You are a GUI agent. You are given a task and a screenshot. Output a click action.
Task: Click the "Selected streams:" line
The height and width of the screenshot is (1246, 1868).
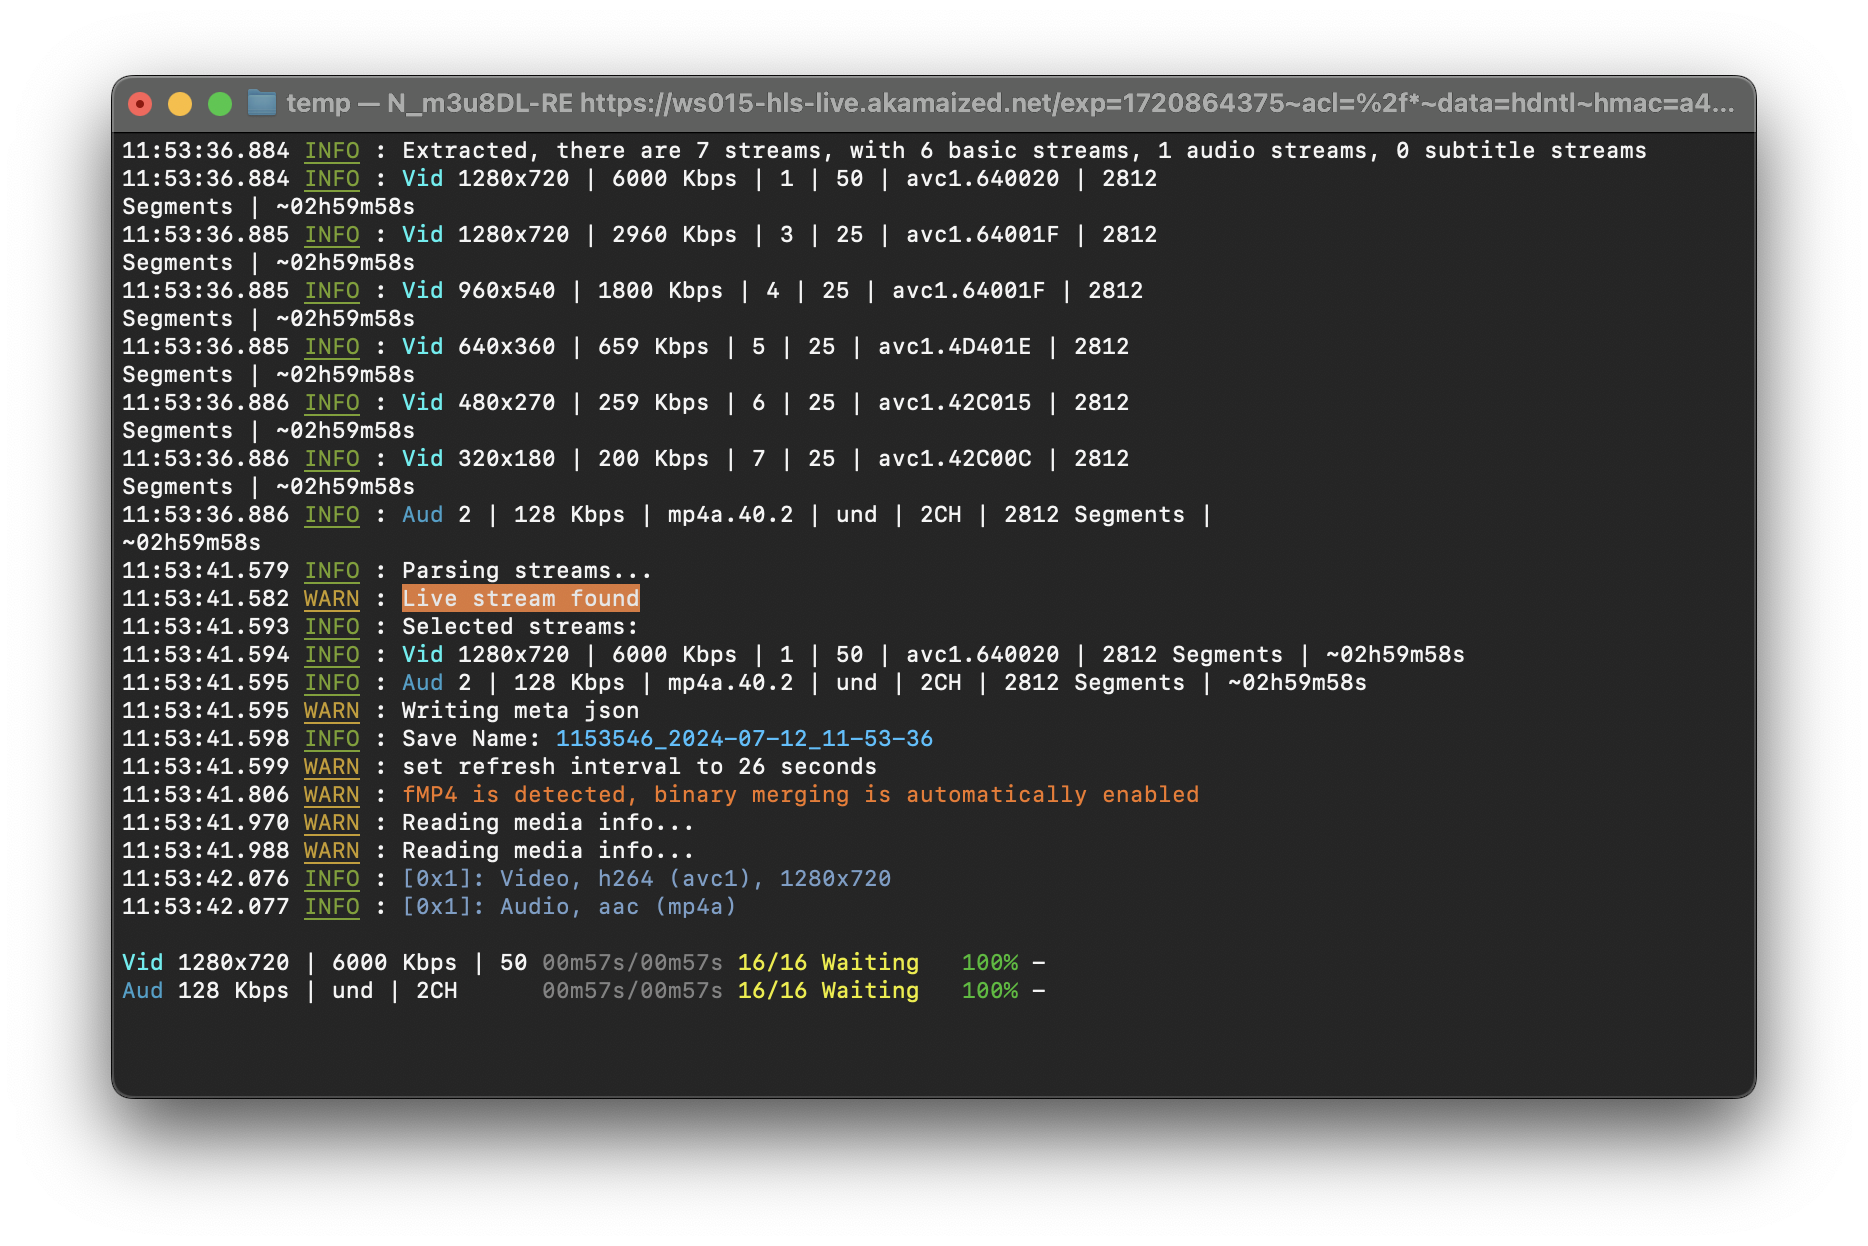519,626
